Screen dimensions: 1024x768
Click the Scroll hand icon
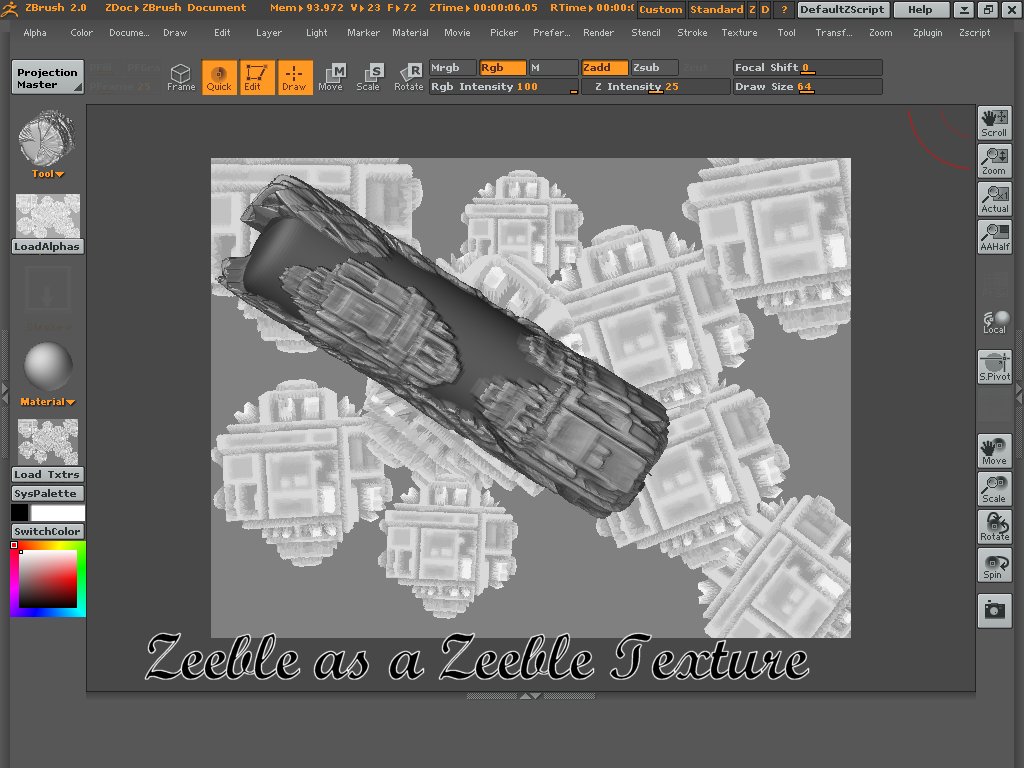994,123
